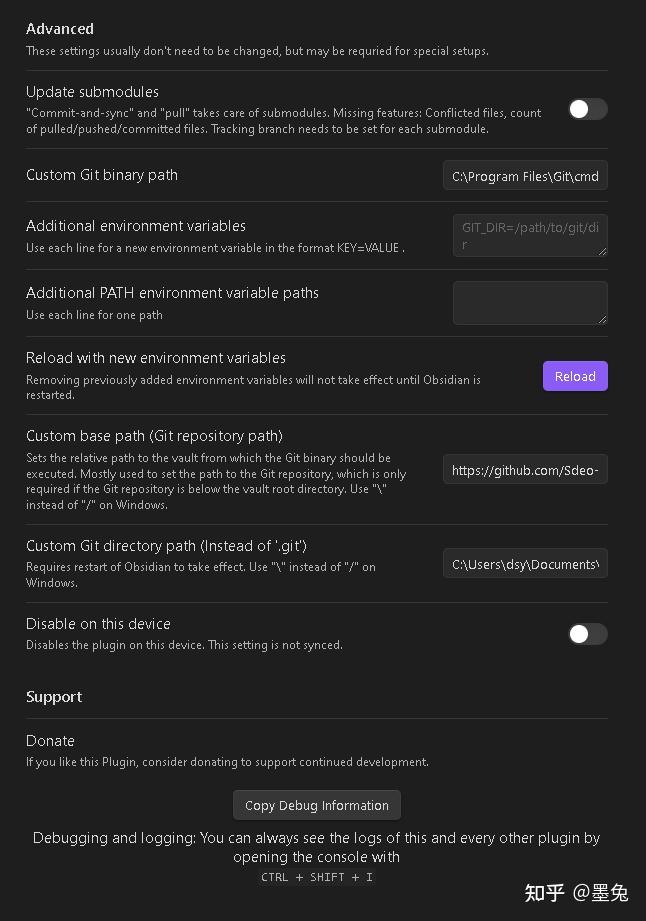Grab the environment variables textarea resize handle

[x=602, y=251]
